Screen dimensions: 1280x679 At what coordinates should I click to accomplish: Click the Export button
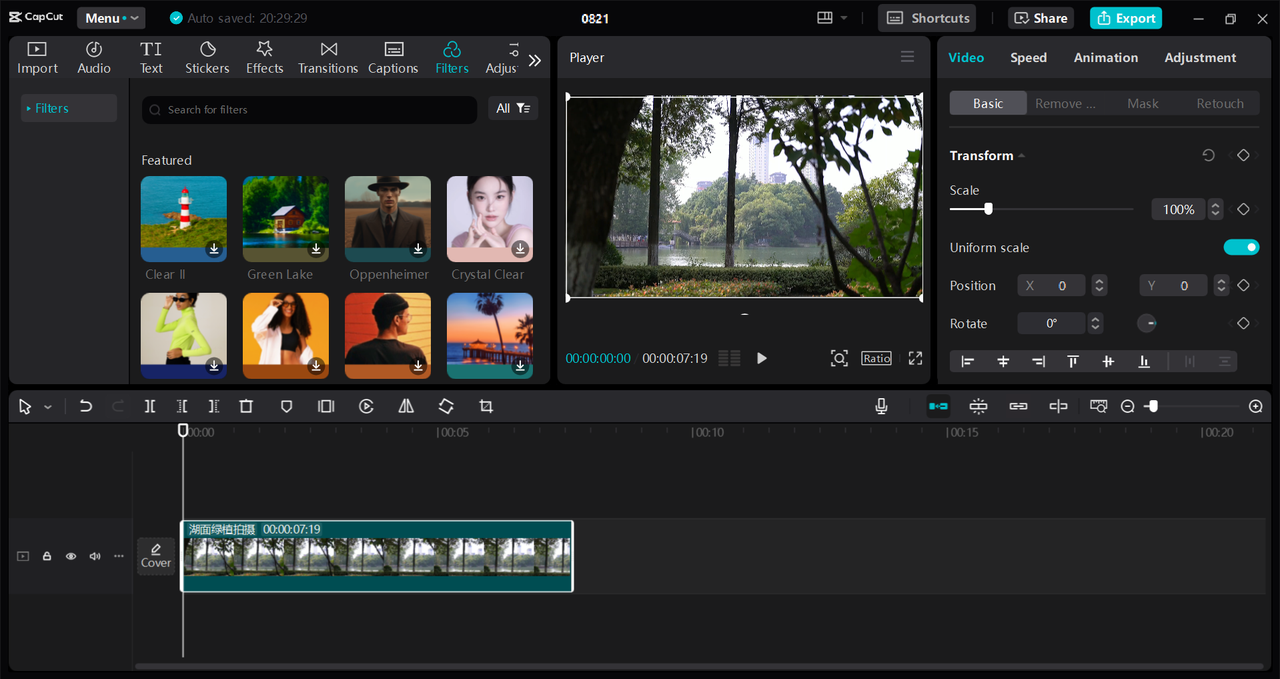(1126, 18)
